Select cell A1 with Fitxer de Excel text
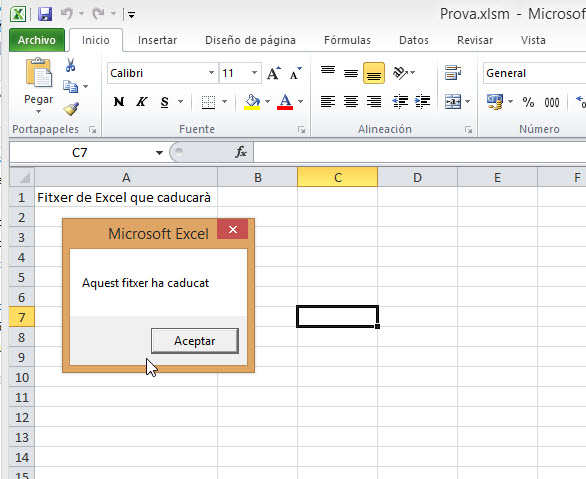586x479 pixels. (x=126, y=197)
